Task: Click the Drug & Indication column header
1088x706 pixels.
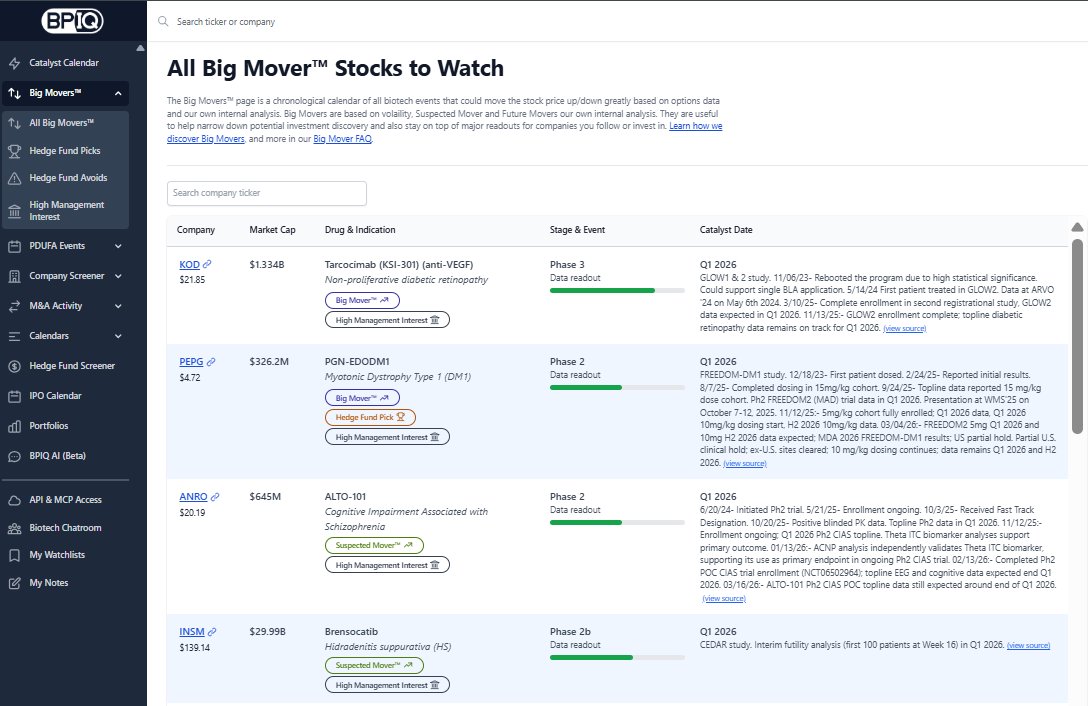Action: pyautogui.click(x=360, y=230)
